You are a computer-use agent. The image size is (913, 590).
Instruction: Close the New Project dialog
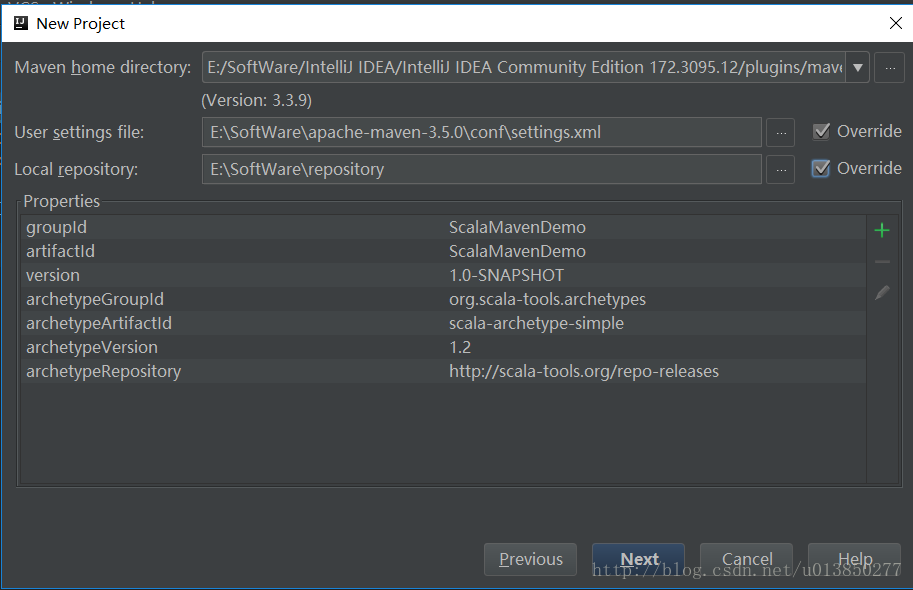point(896,23)
